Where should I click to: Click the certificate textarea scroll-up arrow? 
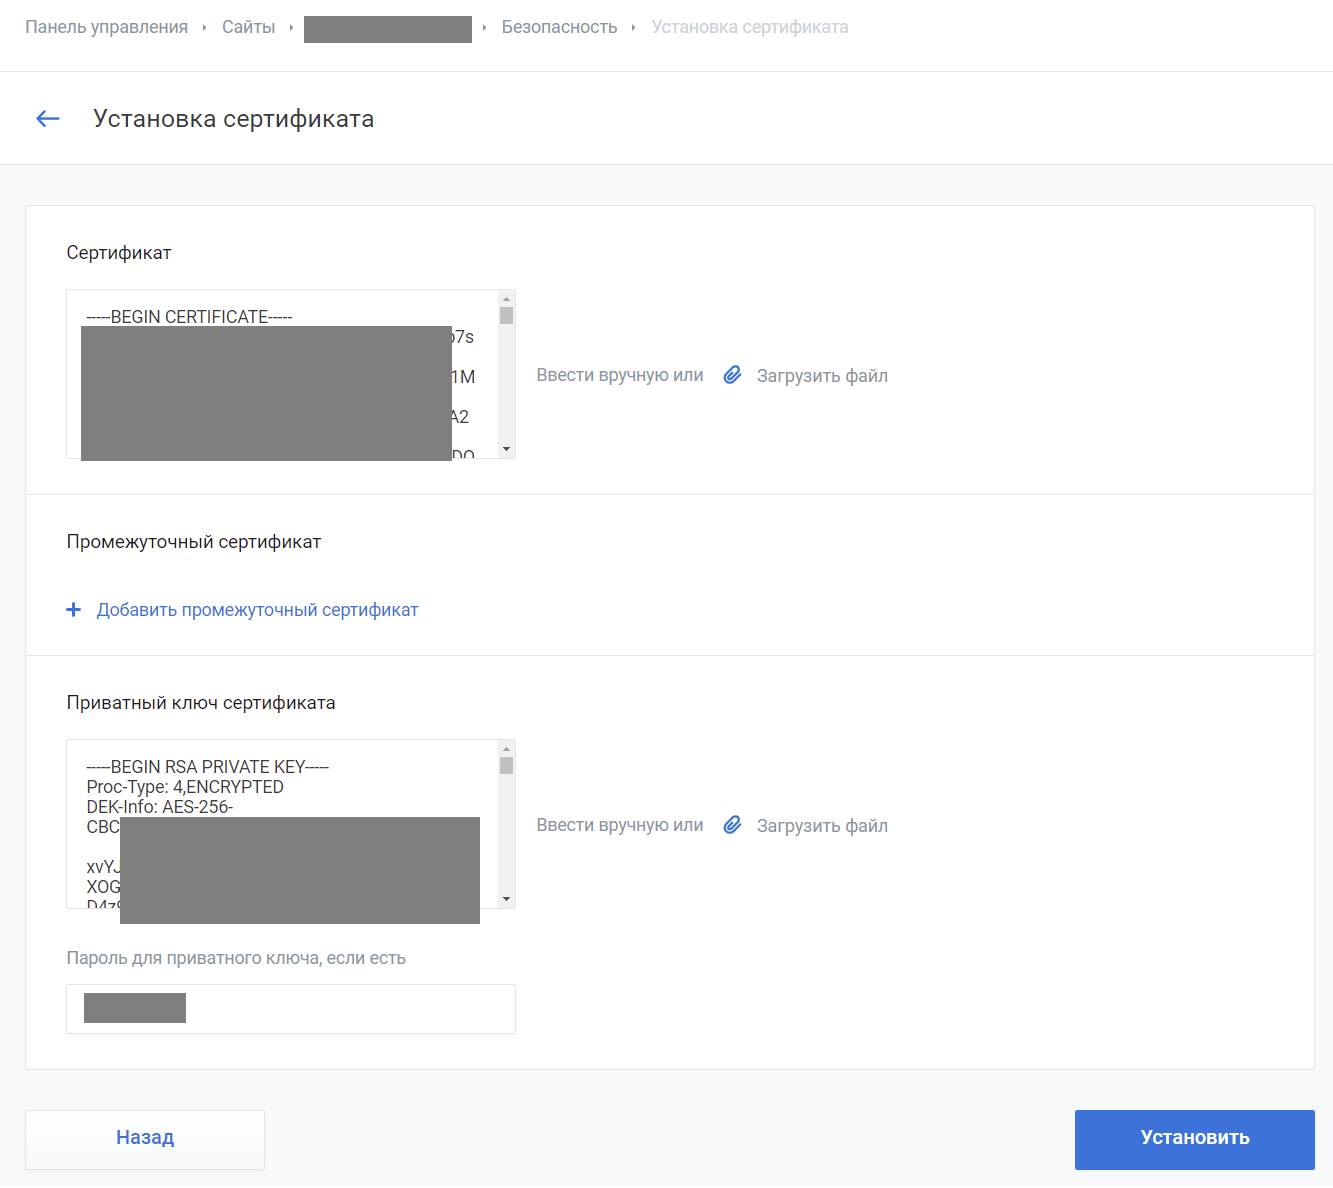506,298
